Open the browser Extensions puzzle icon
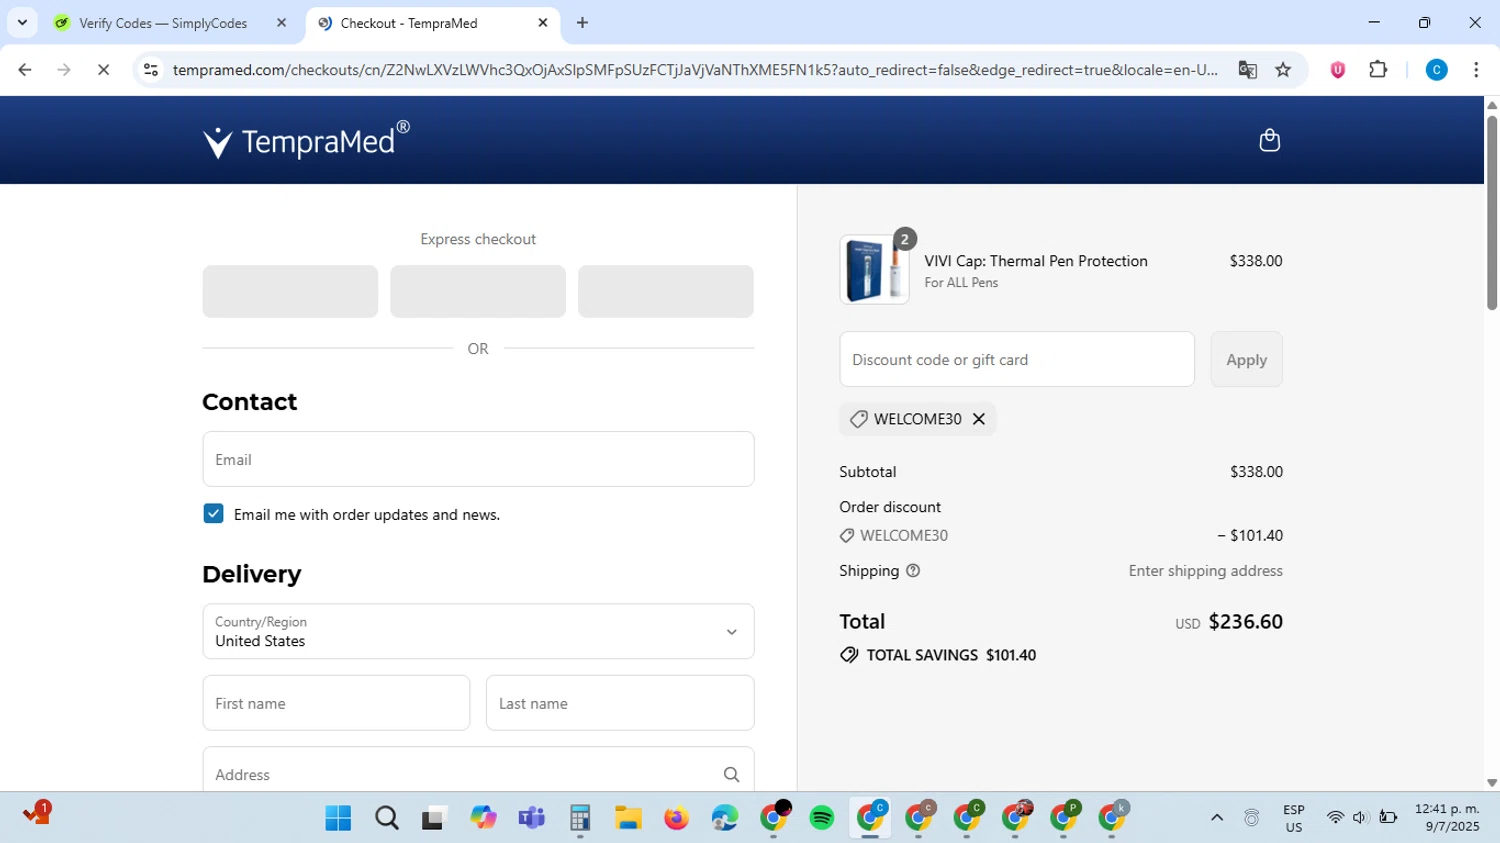The height and width of the screenshot is (843, 1500). [x=1378, y=70]
